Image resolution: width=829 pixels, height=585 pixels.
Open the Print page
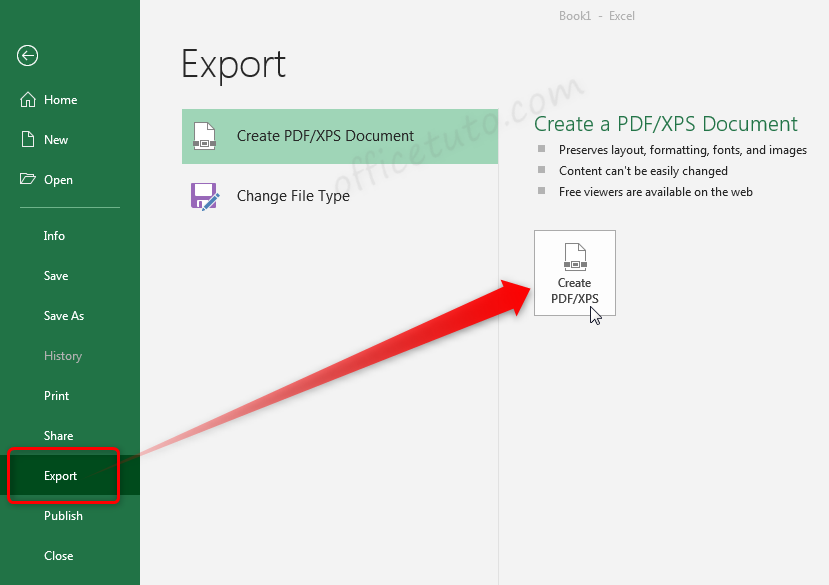tap(56, 395)
